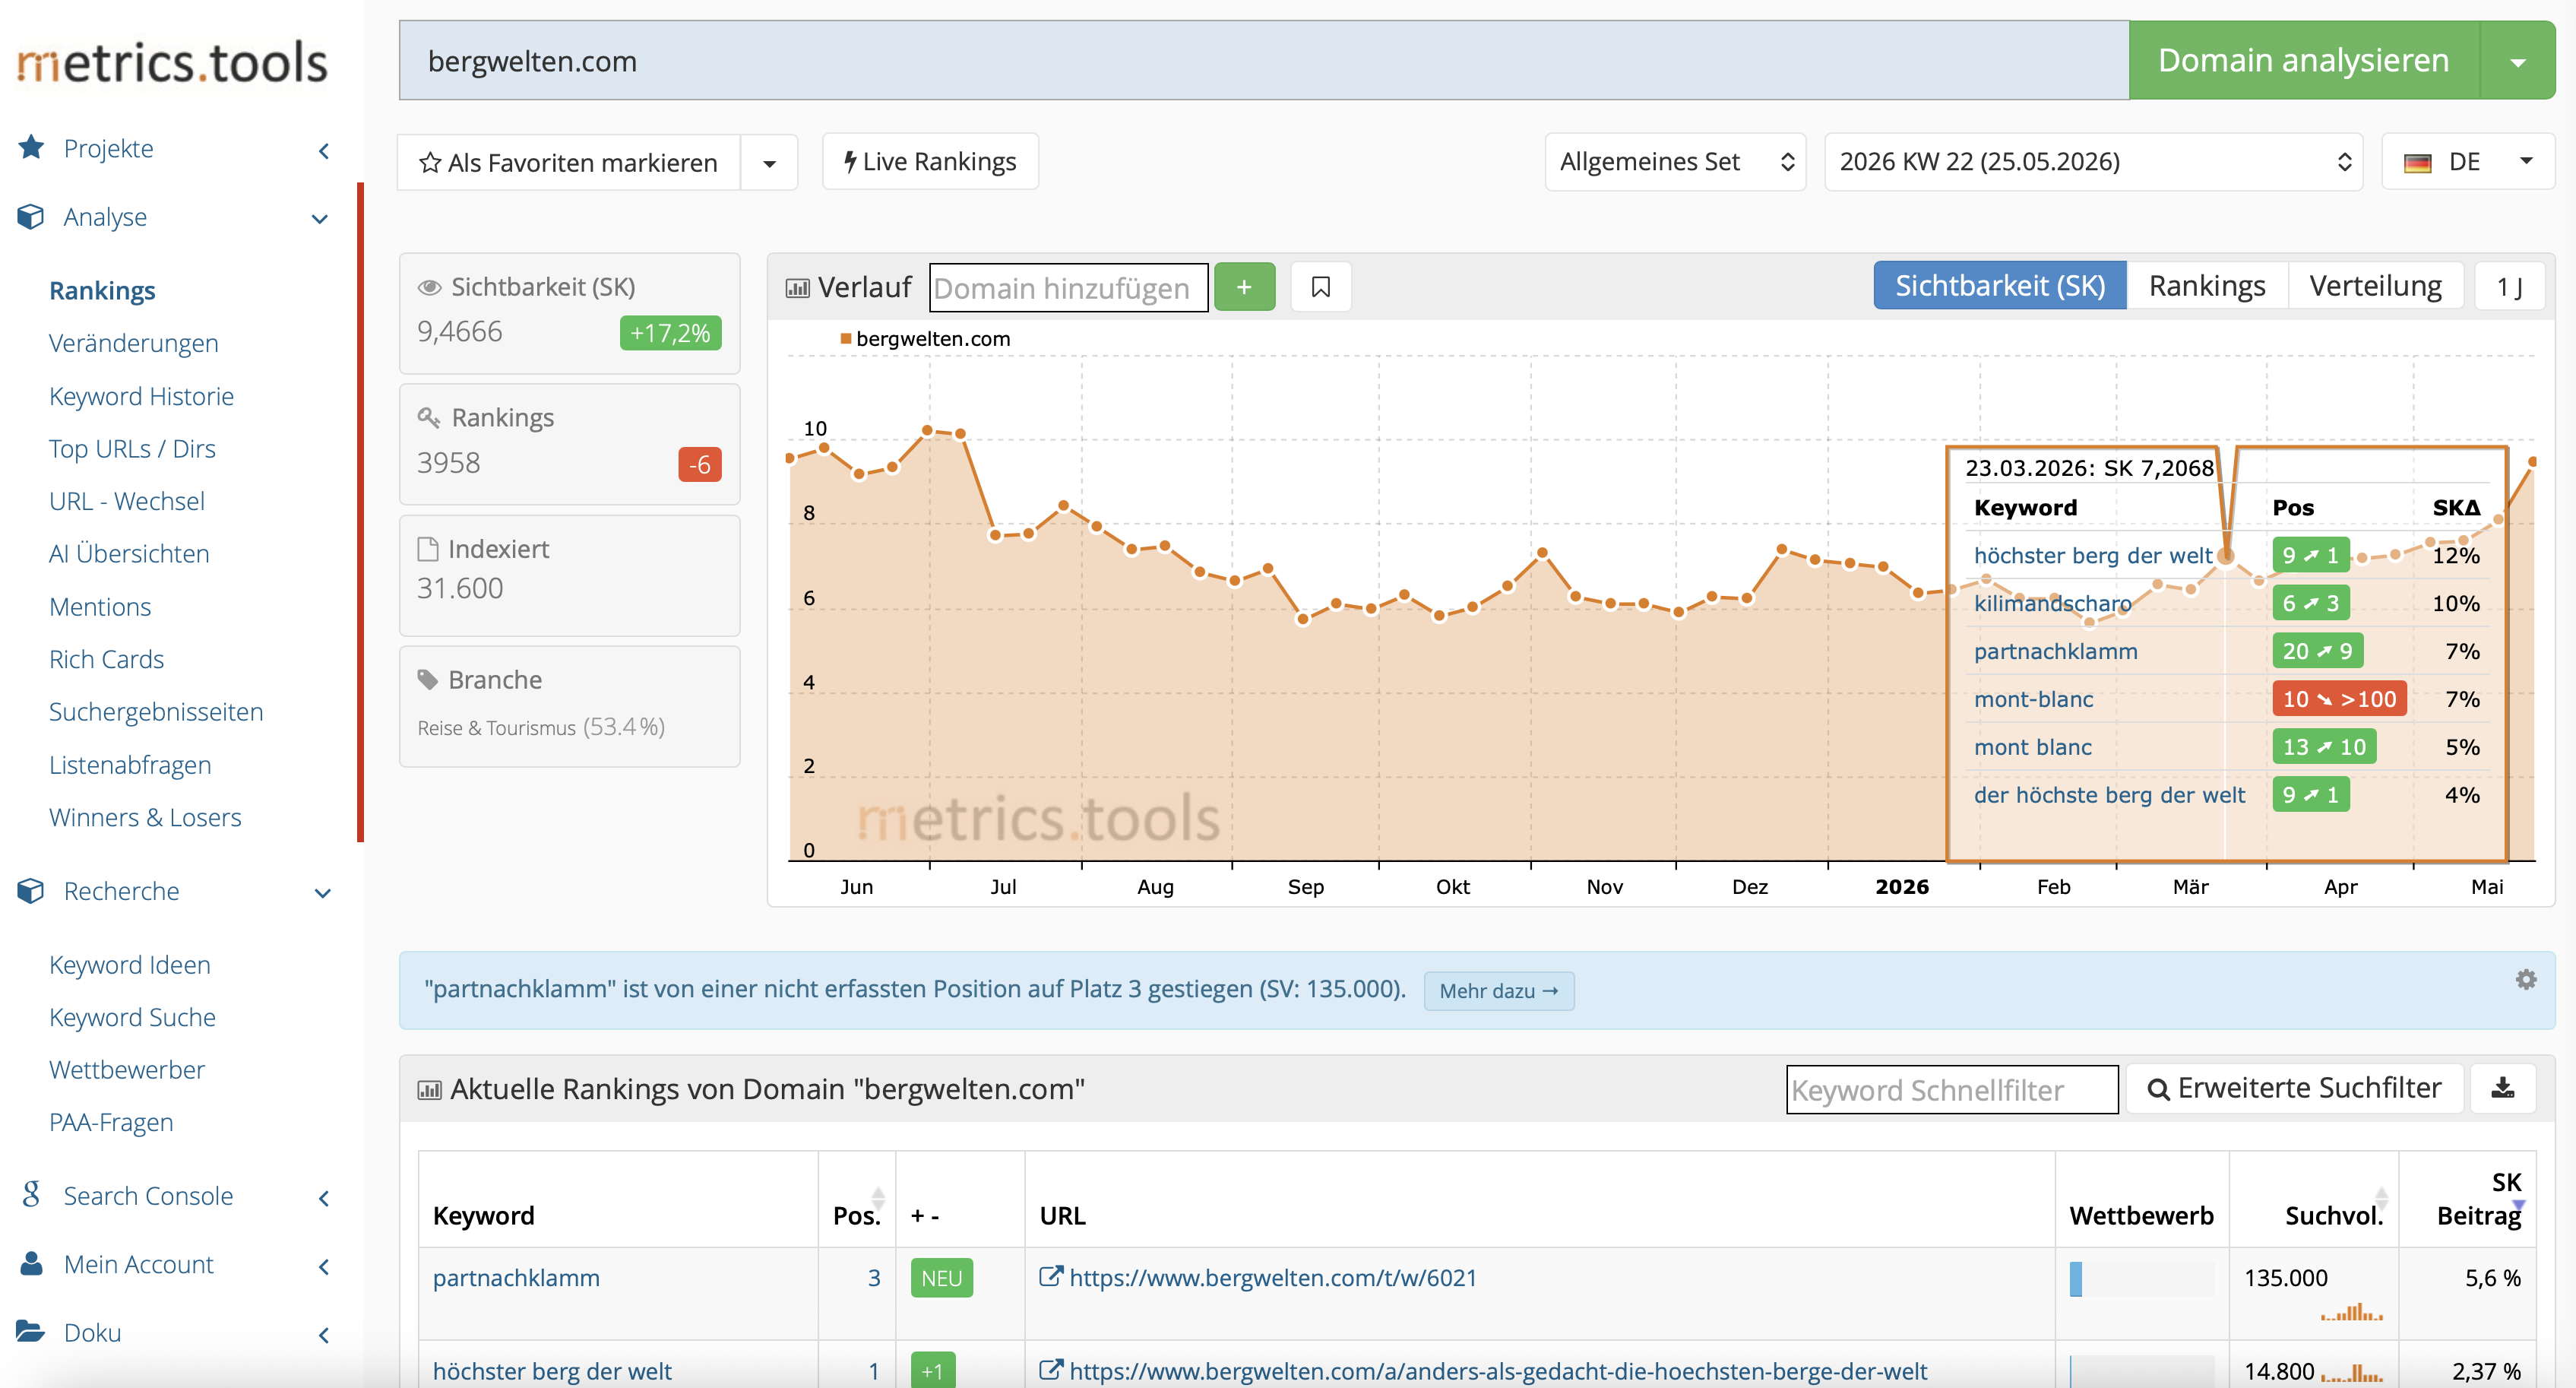This screenshot has width=2576, height=1388.
Task: Focus the Domain hinzufügen input
Action: click(x=1069, y=288)
